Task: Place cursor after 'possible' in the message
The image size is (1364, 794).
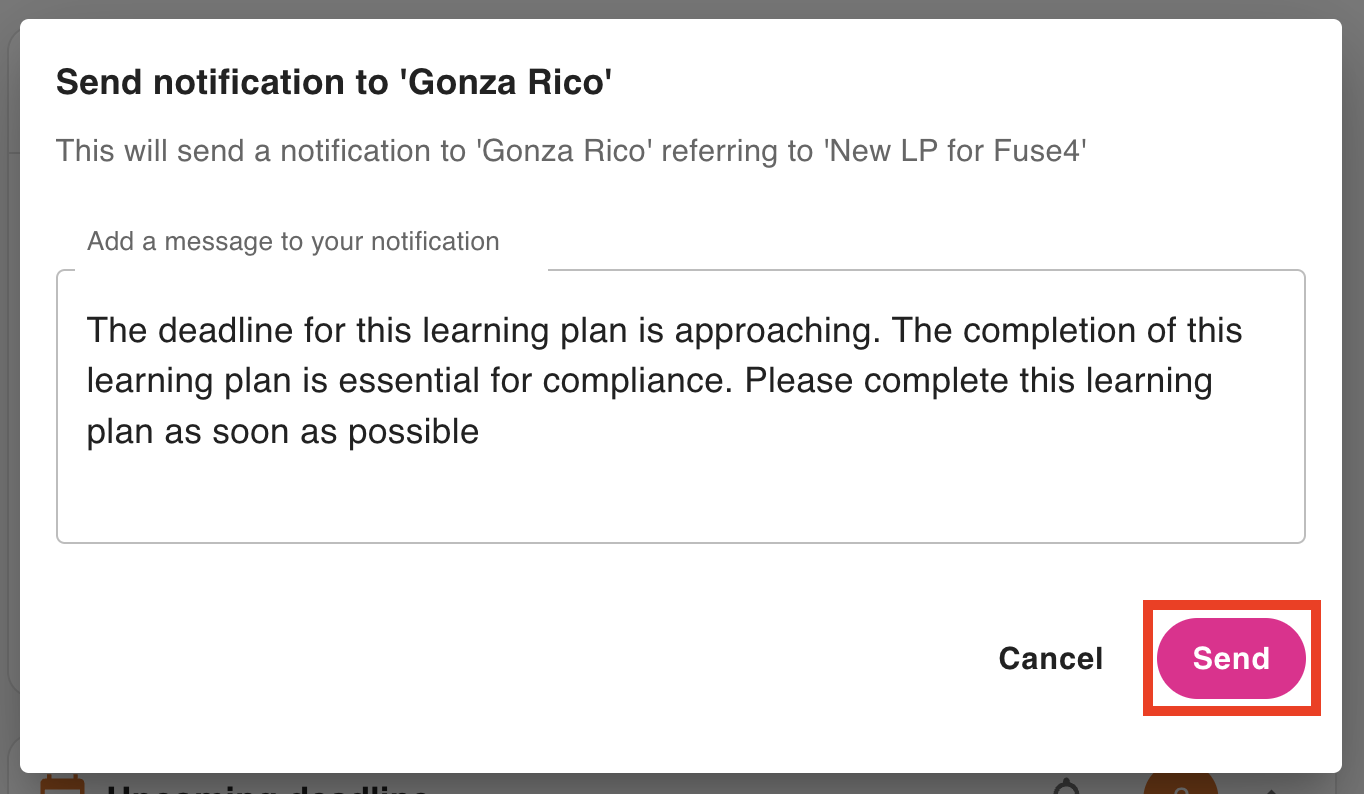Action: (480, 432)
